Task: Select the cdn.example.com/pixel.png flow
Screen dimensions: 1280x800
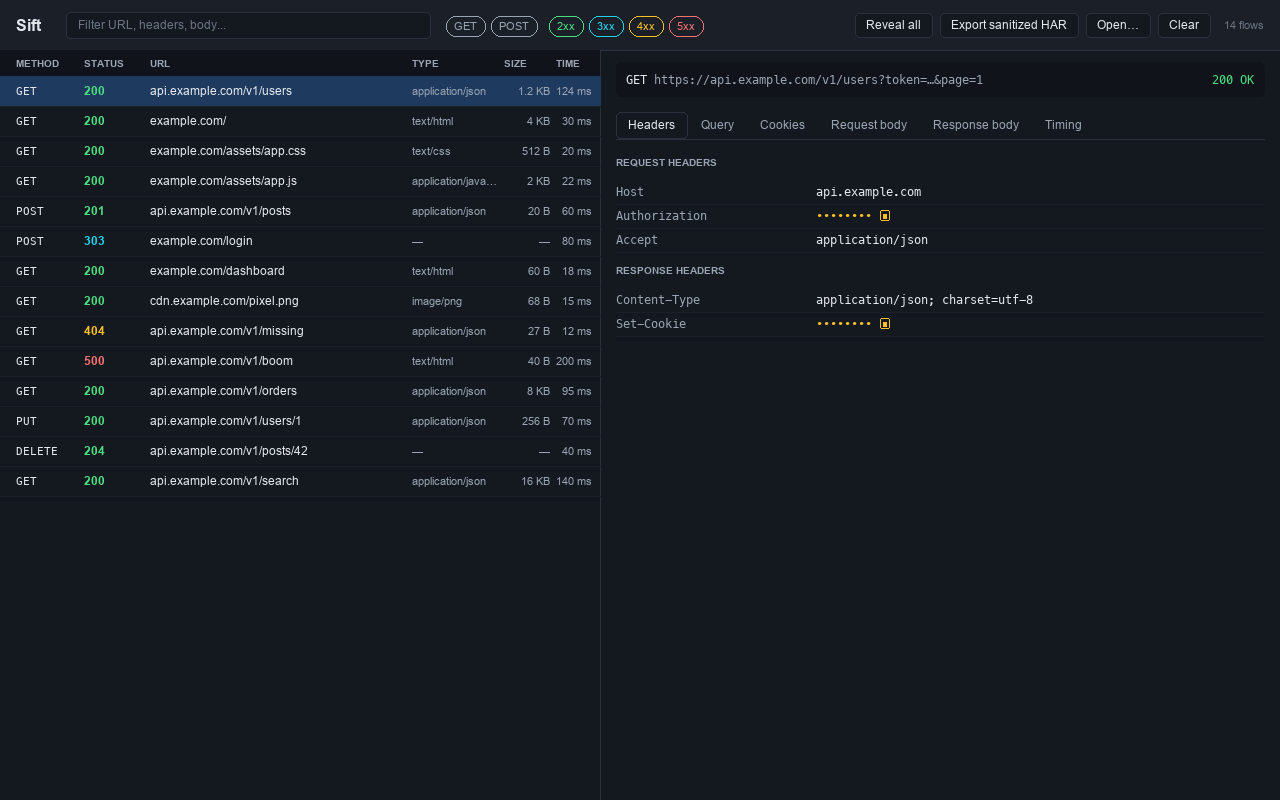Action: click(300, 301)
